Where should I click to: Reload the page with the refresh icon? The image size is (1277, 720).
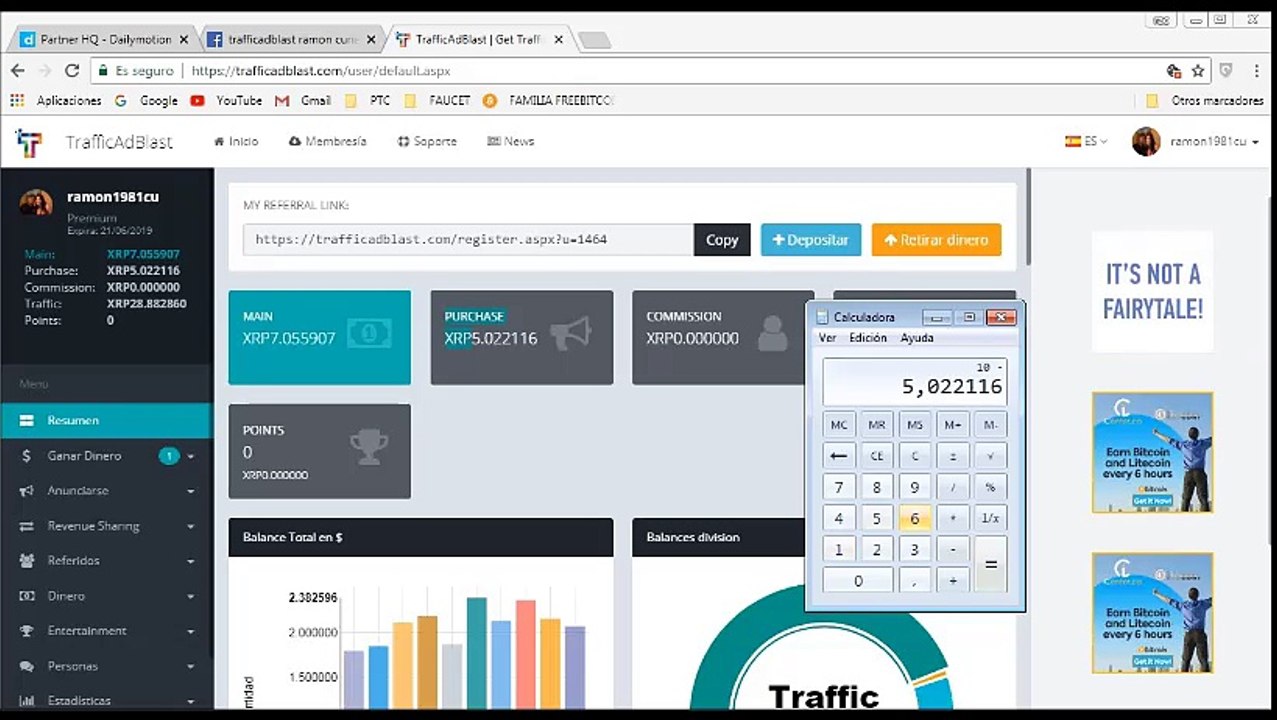pos(71,71)
